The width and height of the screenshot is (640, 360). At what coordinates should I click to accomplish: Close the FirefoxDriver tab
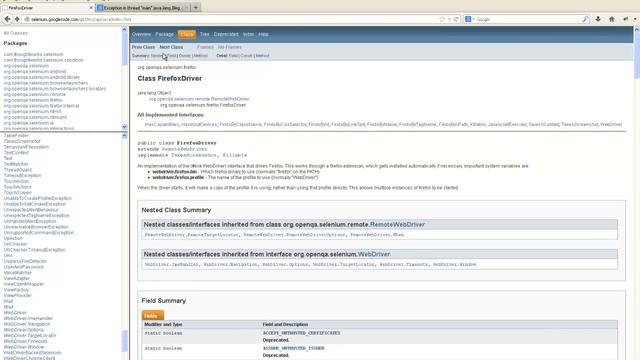(91, 8)
